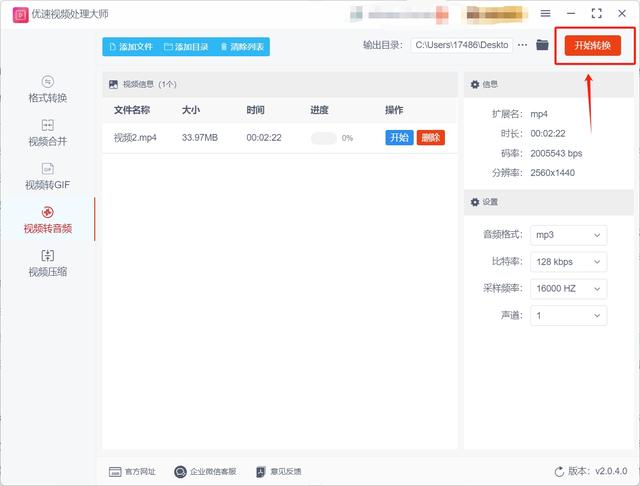This screenshot has height=486, width=640.
Task: Click the gear icon beside 信息
Action: (475, 84)
